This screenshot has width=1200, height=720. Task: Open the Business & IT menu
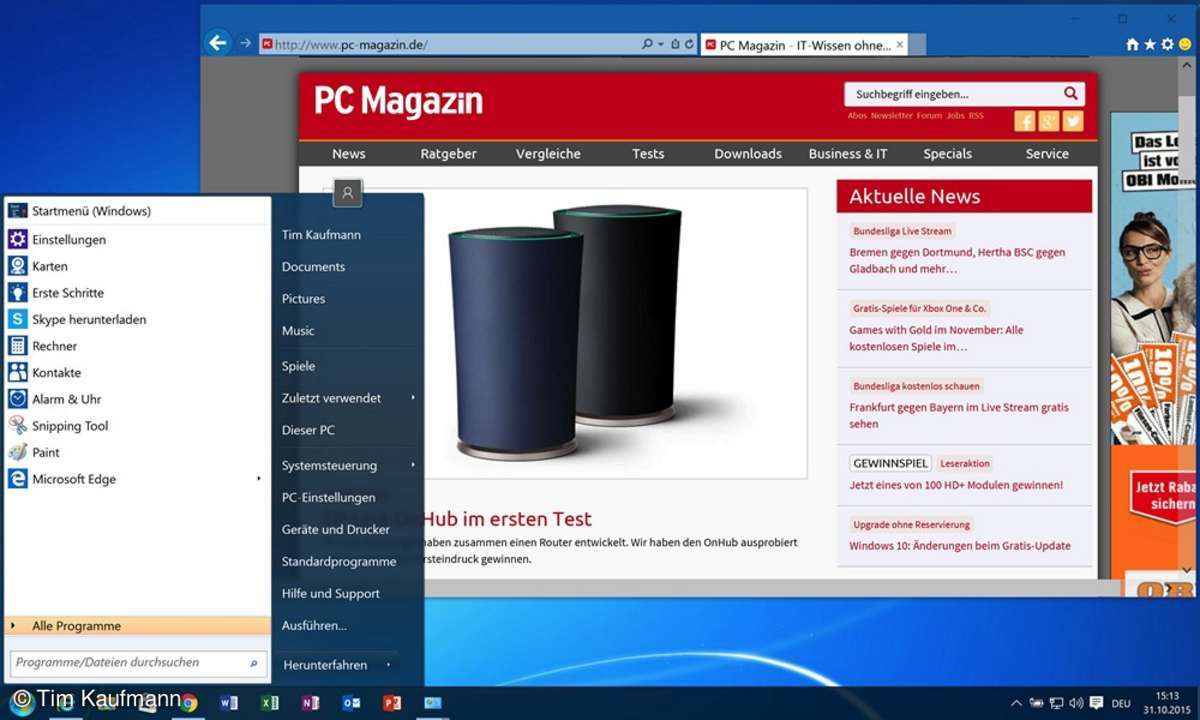[x=848, y=153]
